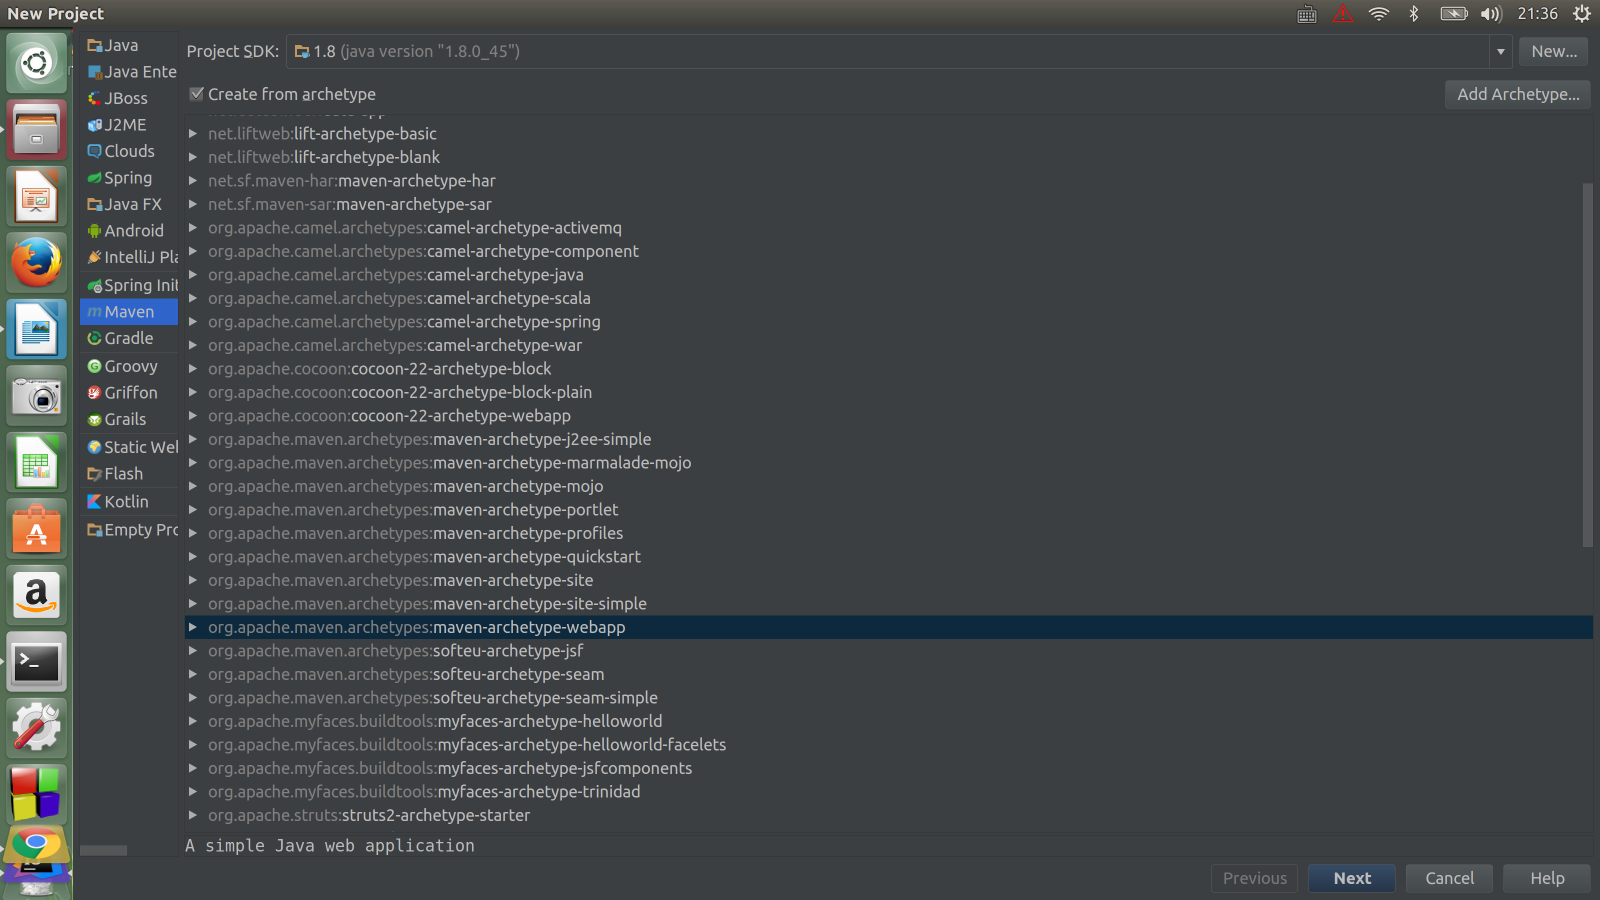This screenshot has width=1600, height=900.
Task: Expand struts2-archetype-starter node
Action: pos(193,815)
